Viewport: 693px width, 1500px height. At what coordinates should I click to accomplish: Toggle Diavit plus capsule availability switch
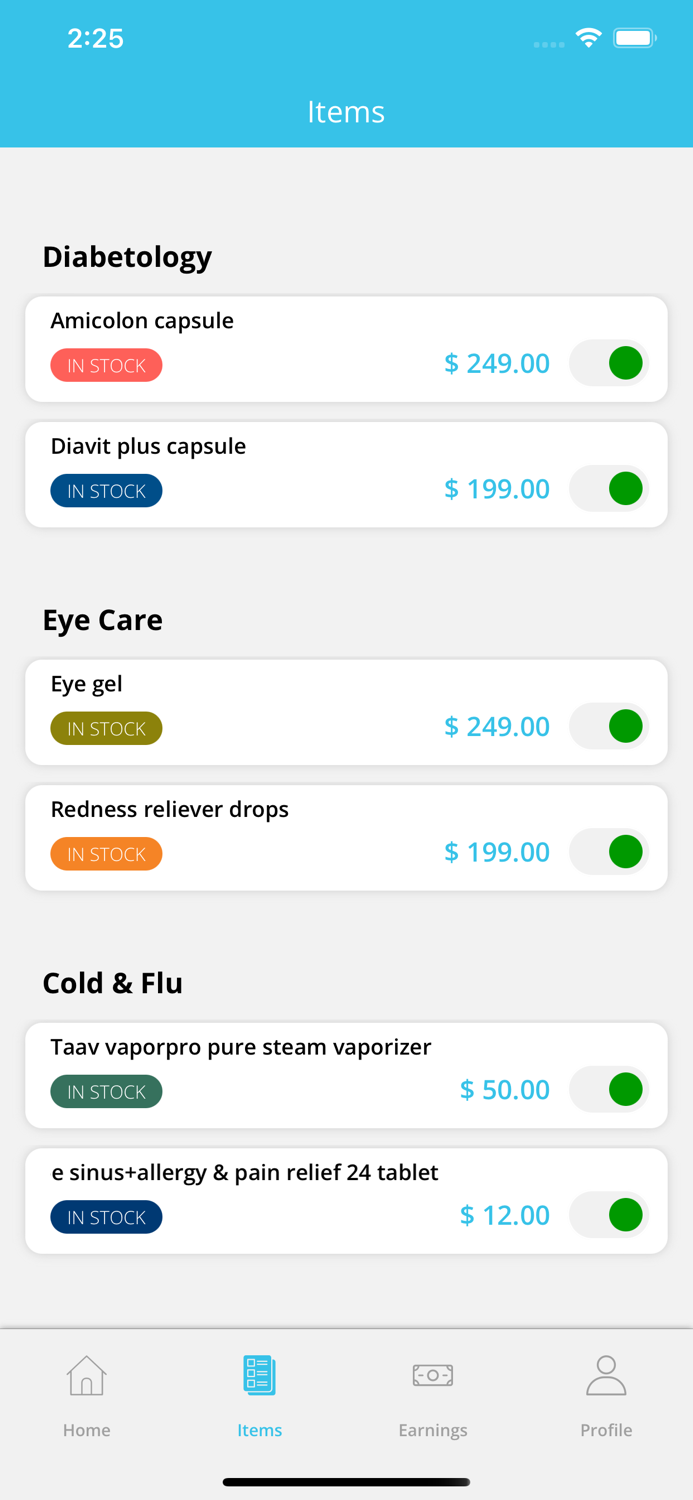pos(609,489)
